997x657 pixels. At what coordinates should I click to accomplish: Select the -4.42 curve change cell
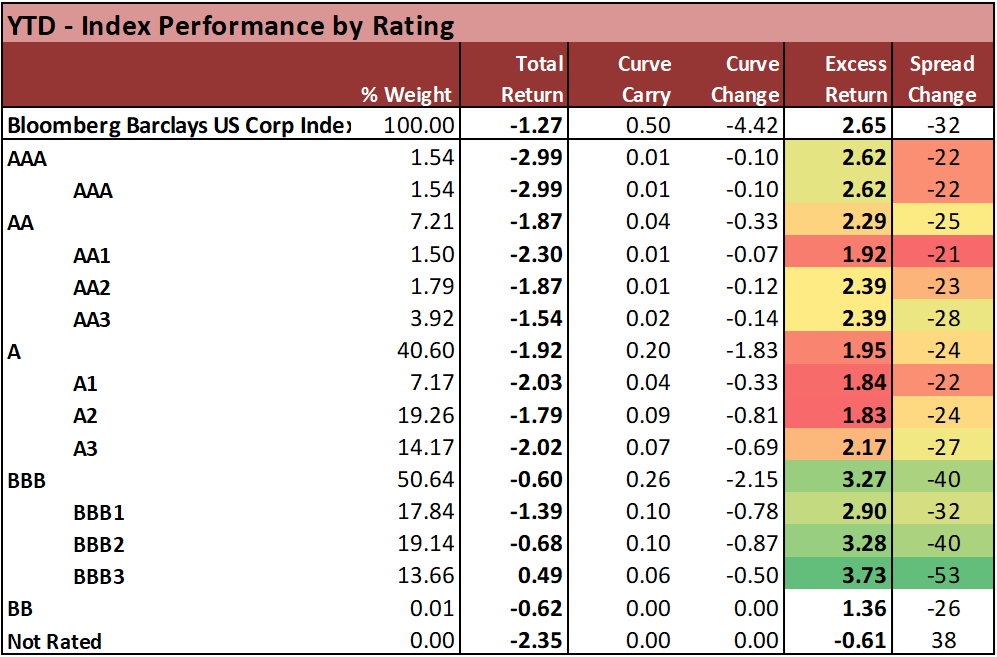point(751,126)
